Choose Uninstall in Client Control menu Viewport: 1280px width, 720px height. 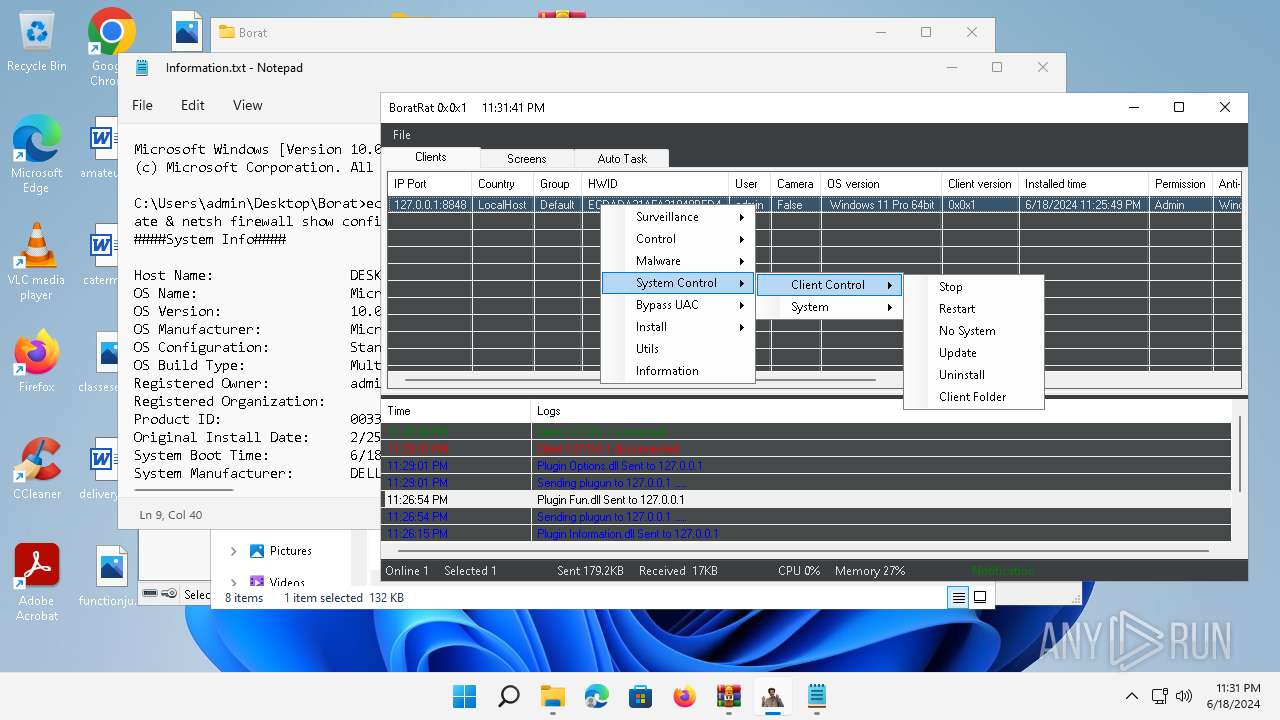pos(973,375)
